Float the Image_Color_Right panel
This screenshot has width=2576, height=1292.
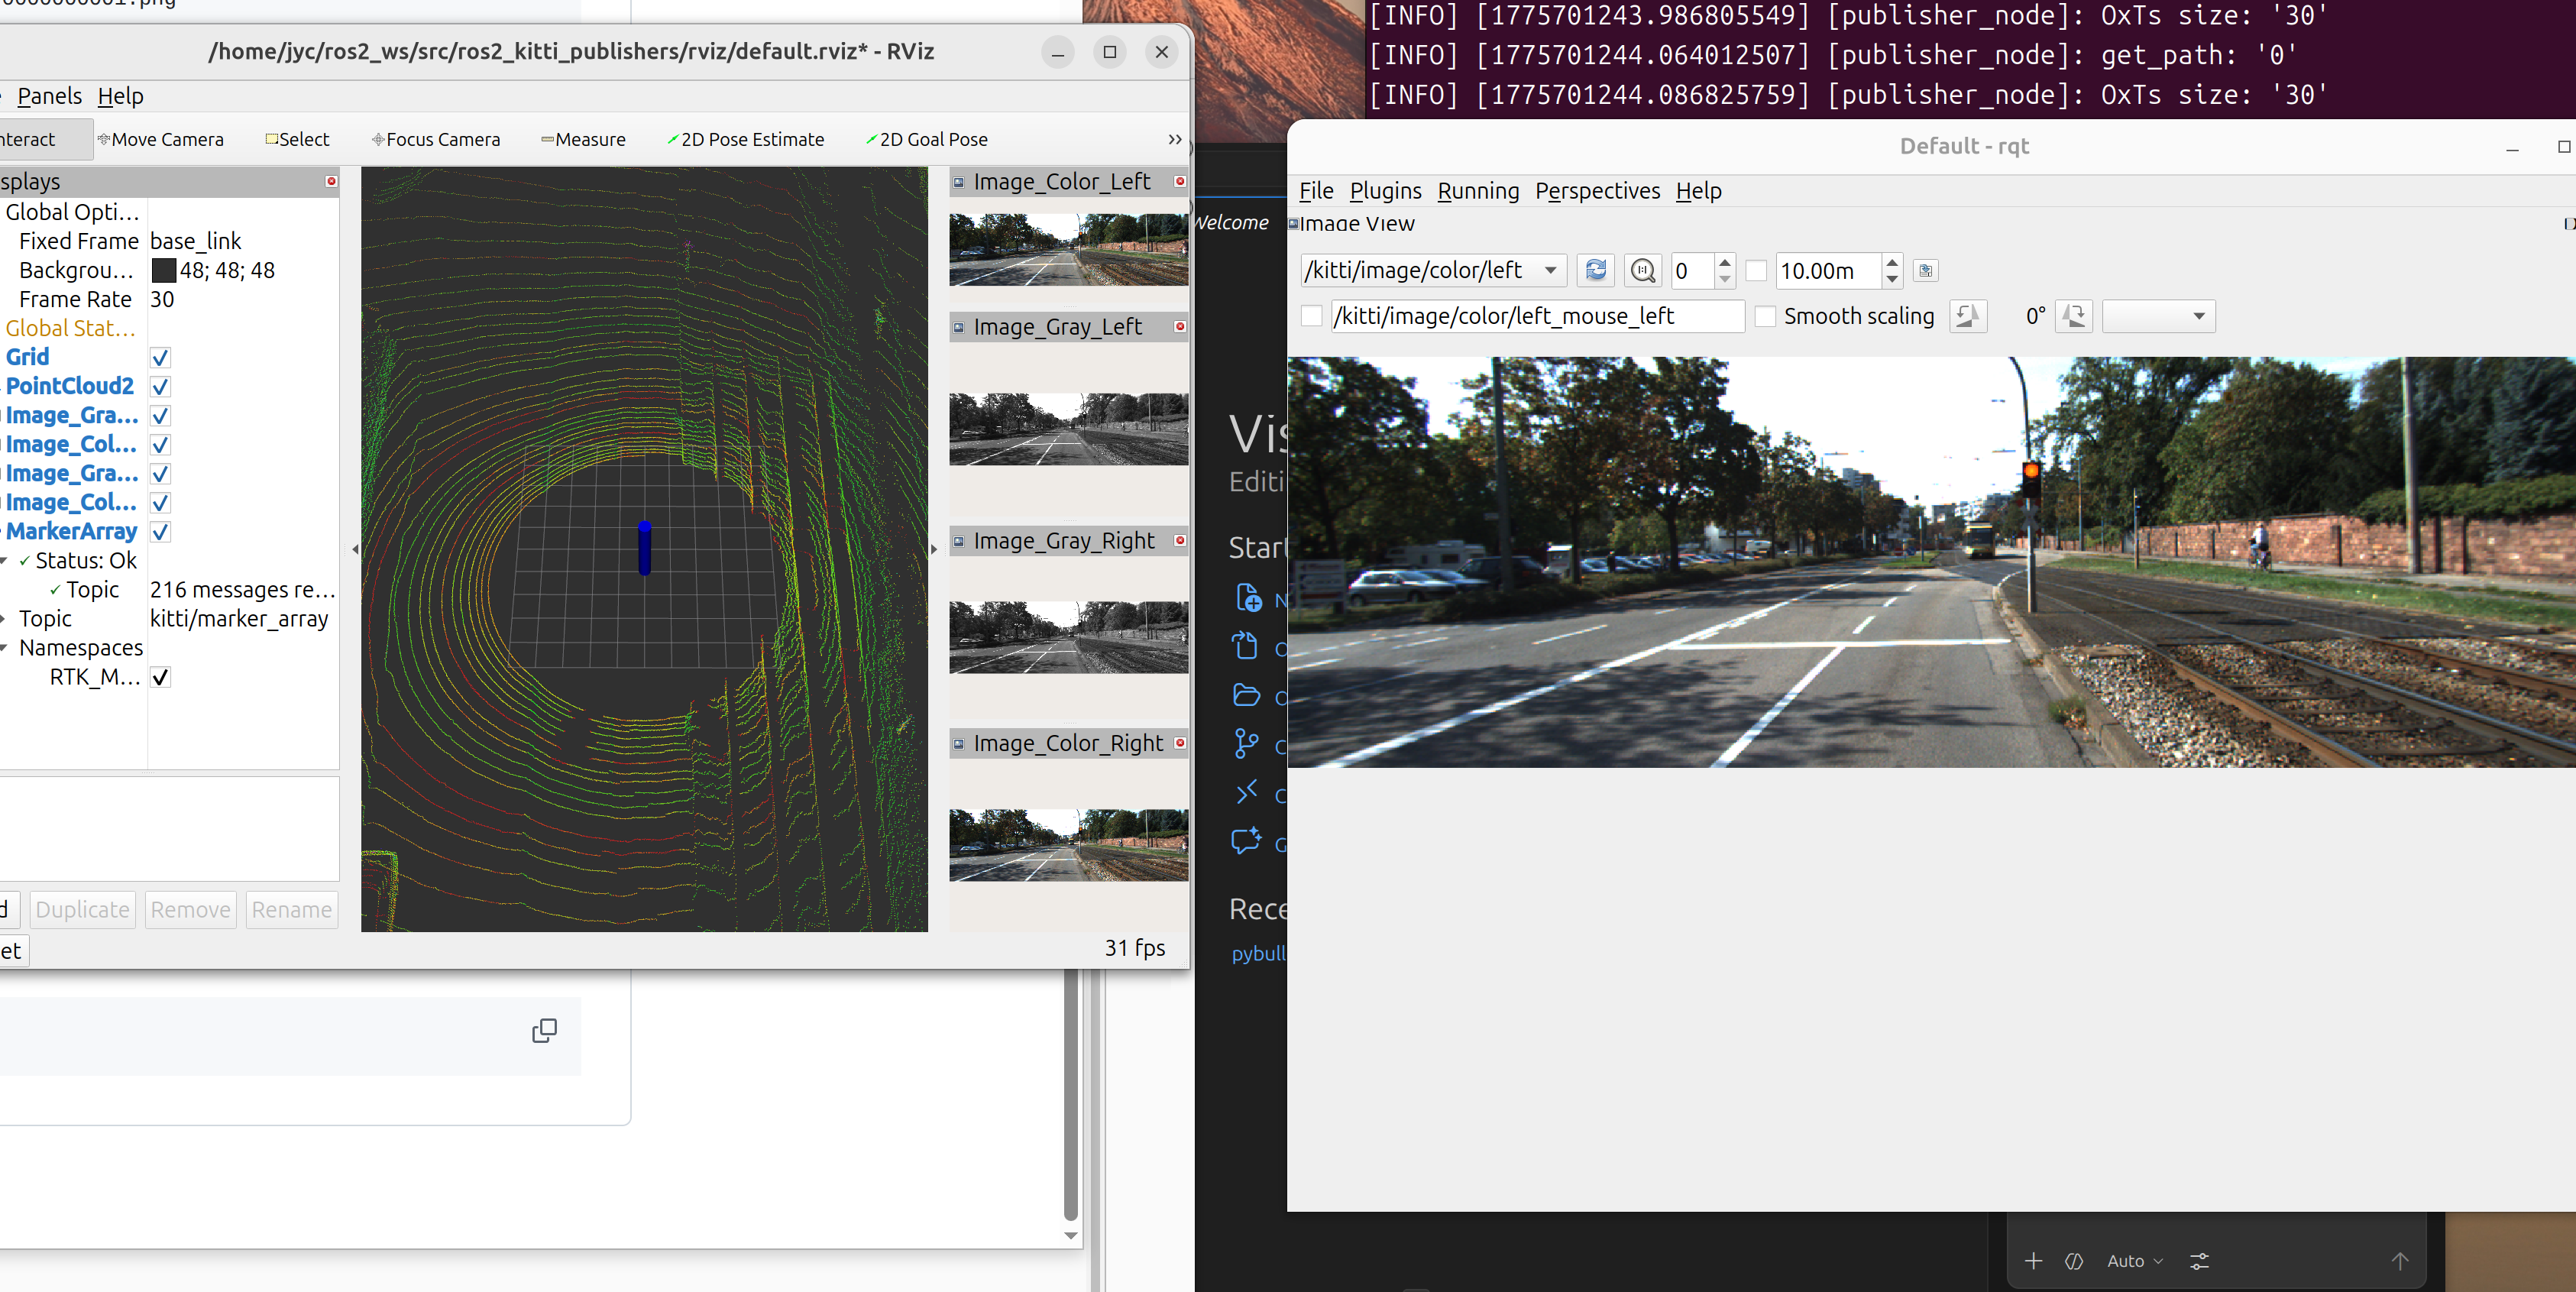[x=958, y=743]
